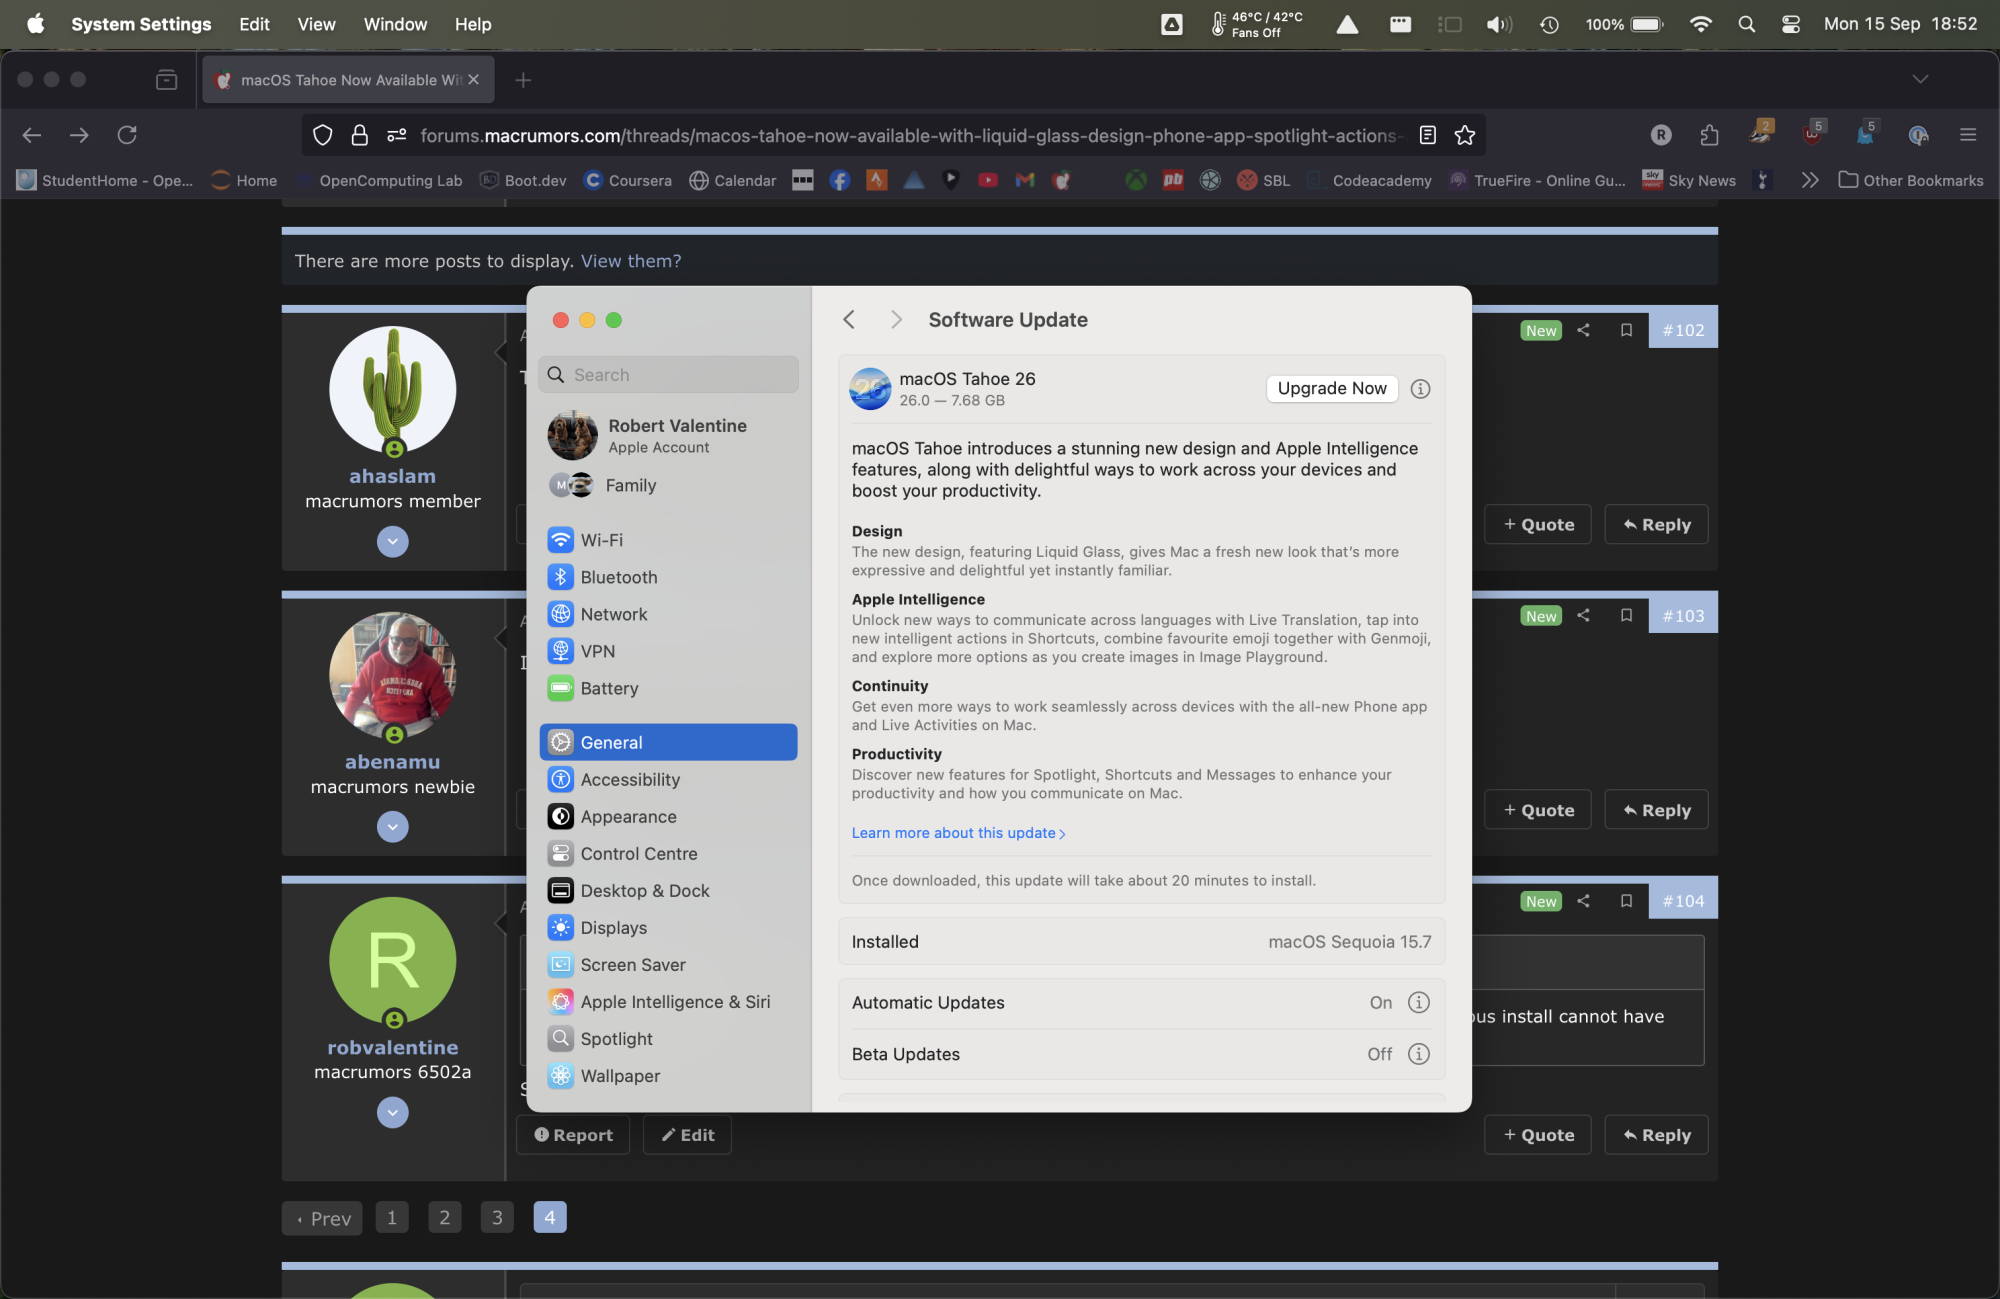Expand ahaslam's collapsed post
This screenshot has width=2000, height=1299.
pyautogui.click(x=392, y=541)
